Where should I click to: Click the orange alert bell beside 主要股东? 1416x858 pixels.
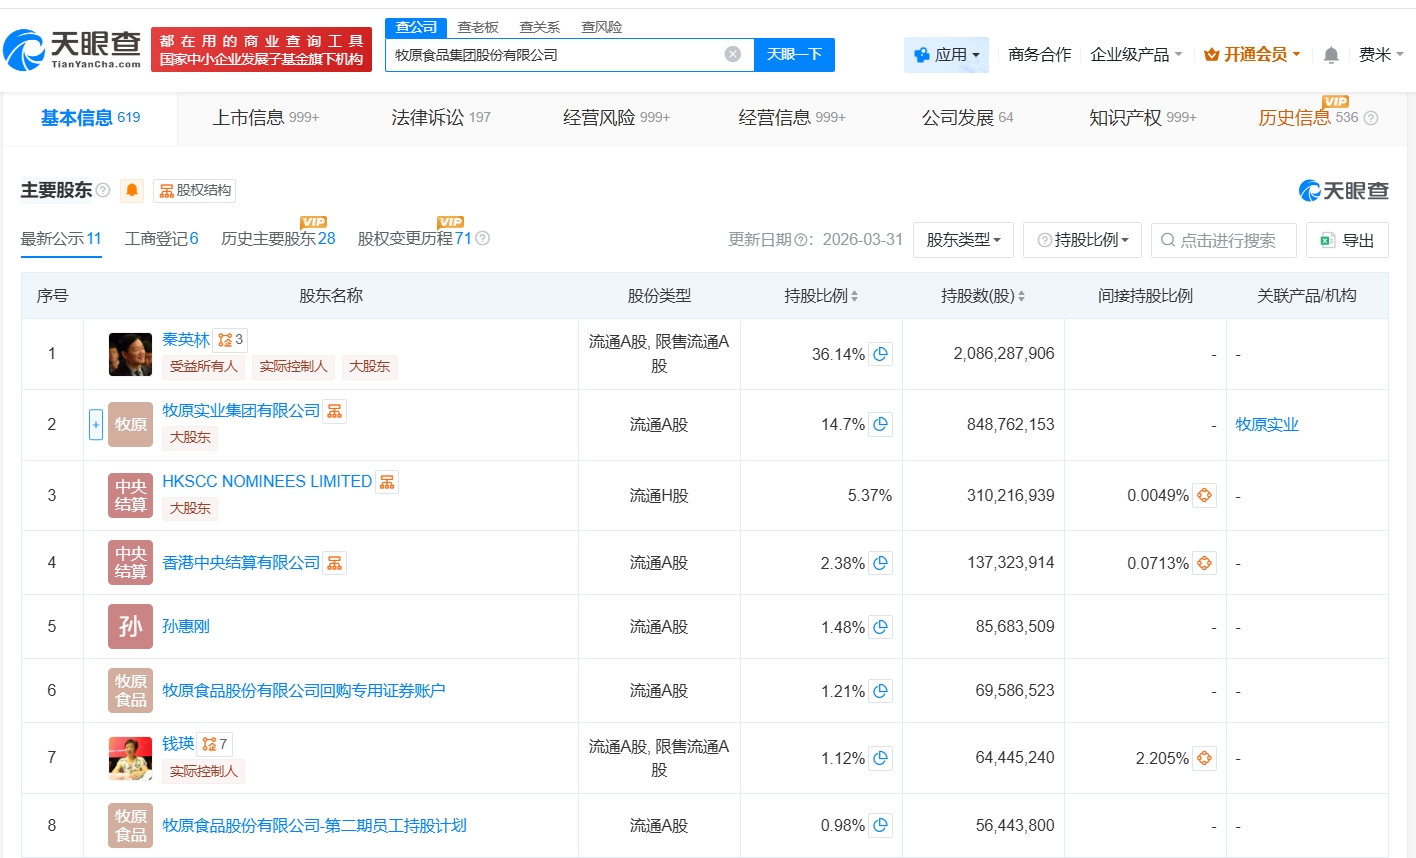pos(132,190)
